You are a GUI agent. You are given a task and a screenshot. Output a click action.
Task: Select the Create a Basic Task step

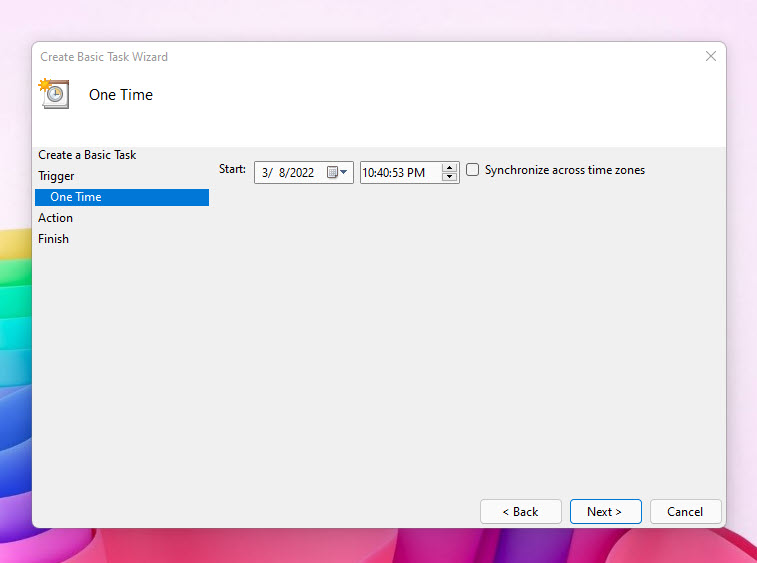coord(87,155)
